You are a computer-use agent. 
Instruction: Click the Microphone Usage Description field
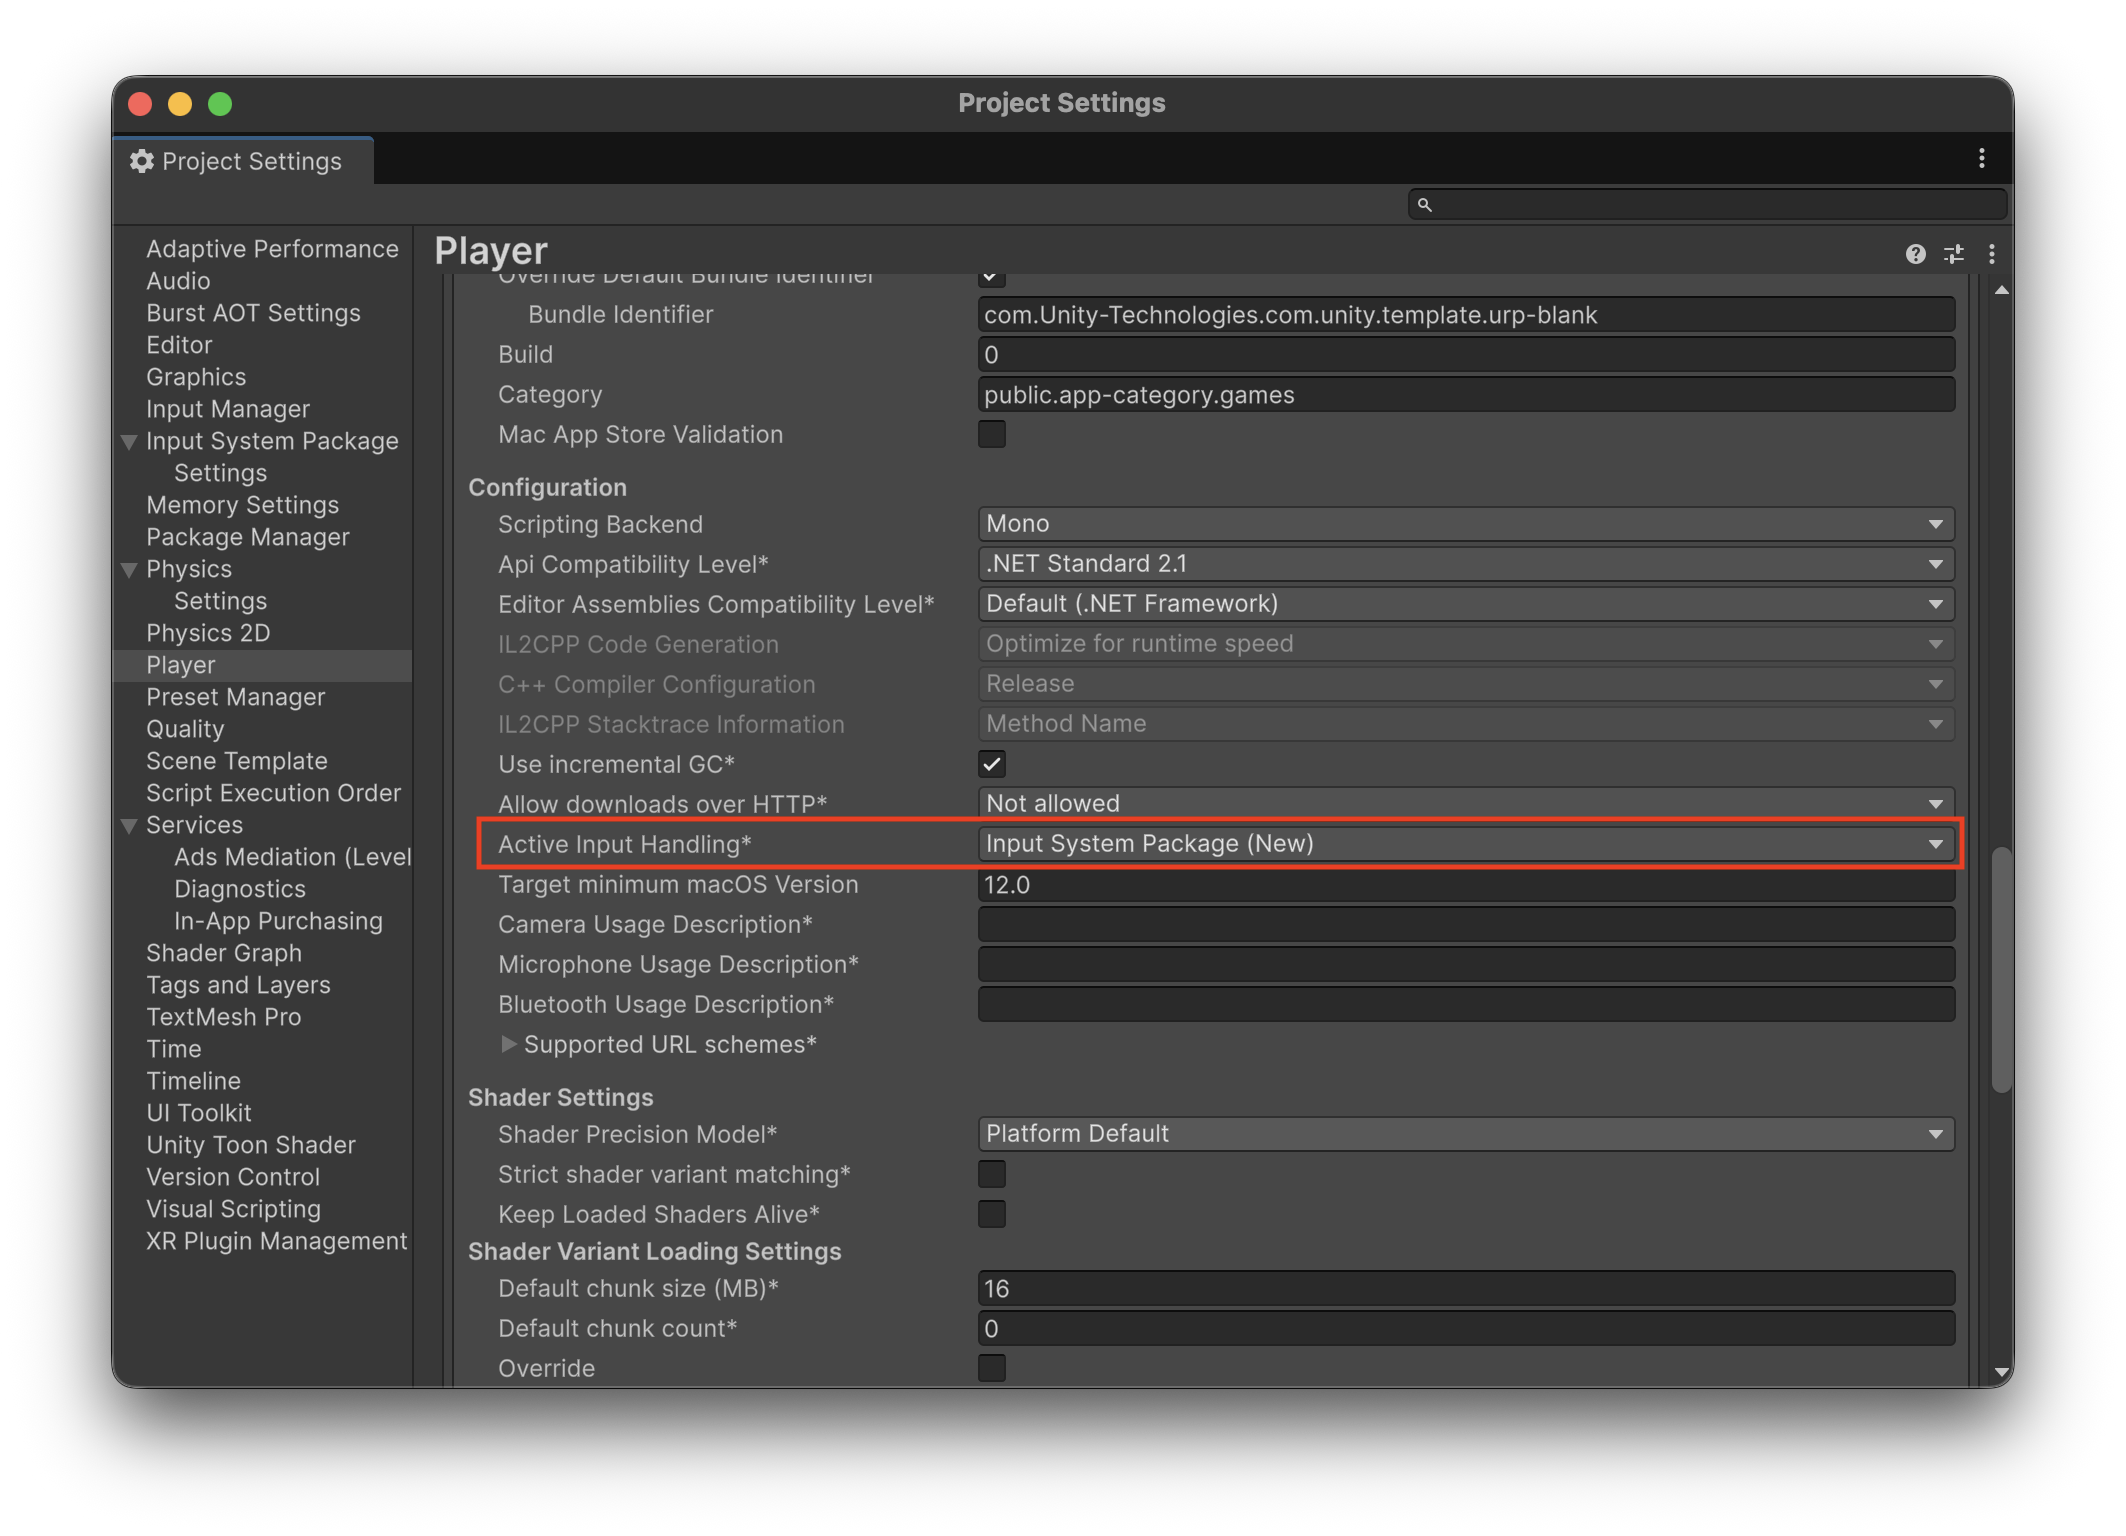1465,965
